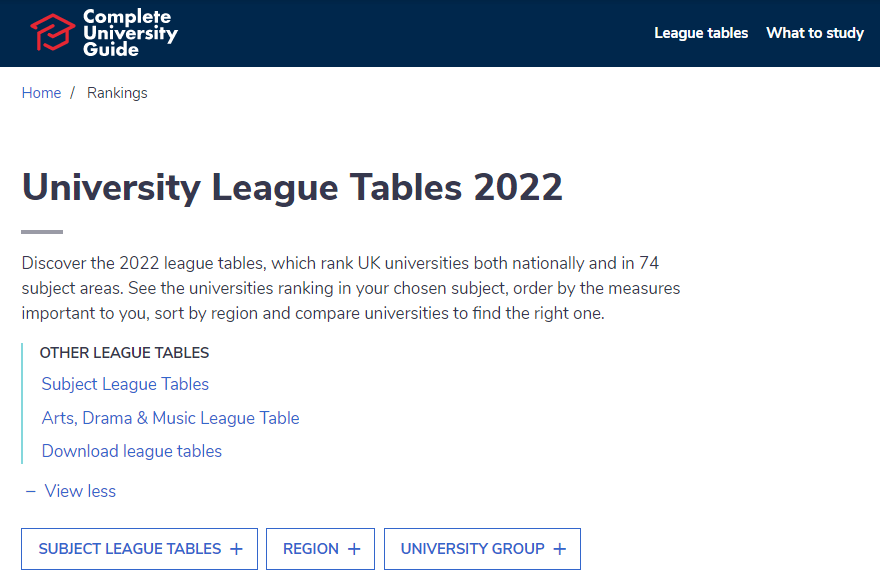Expand the REGION filter

click(x=320, y=549)
